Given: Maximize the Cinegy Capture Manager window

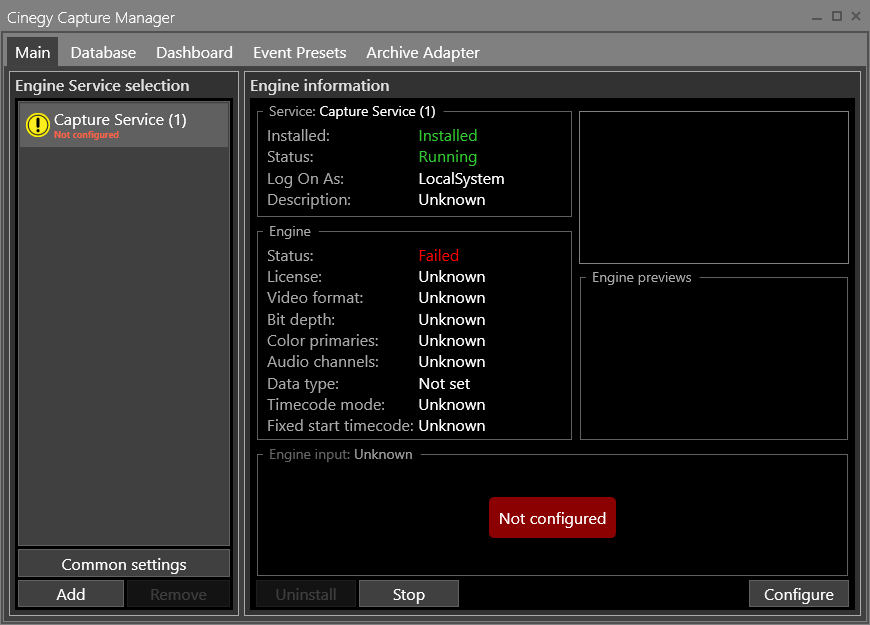Looking at the screenshot, I should (837, 16).
